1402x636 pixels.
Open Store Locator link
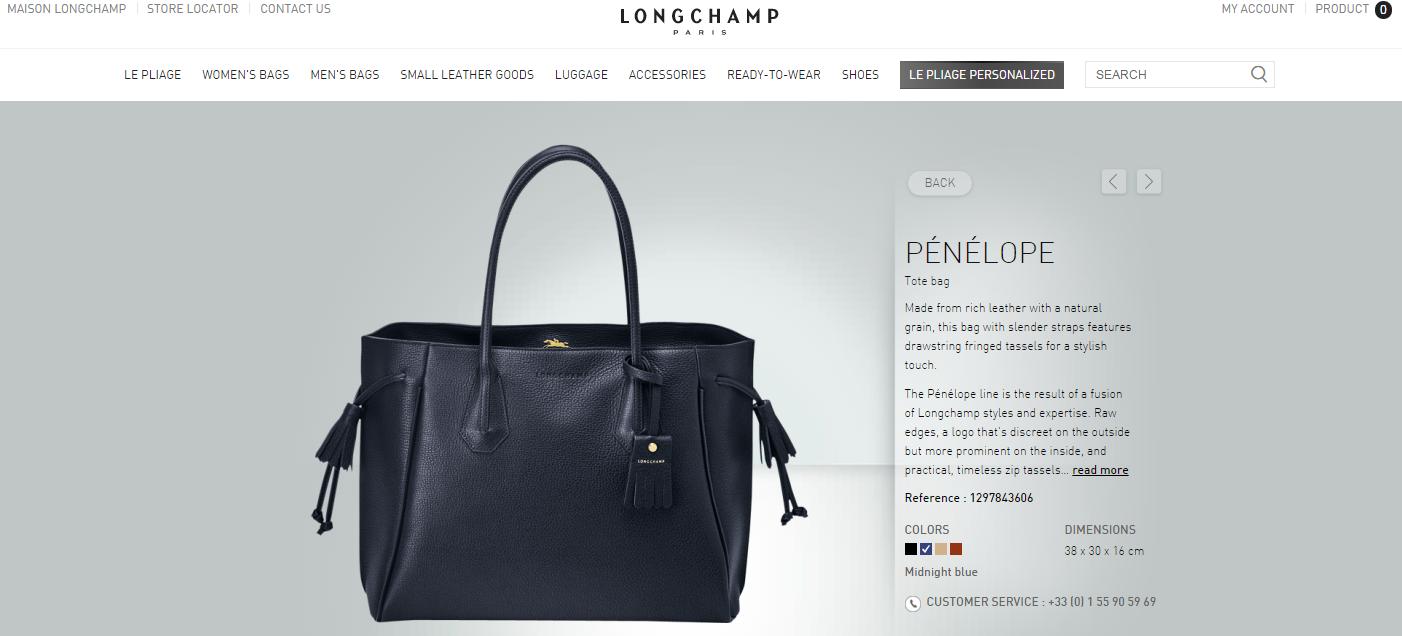(193, 9)
